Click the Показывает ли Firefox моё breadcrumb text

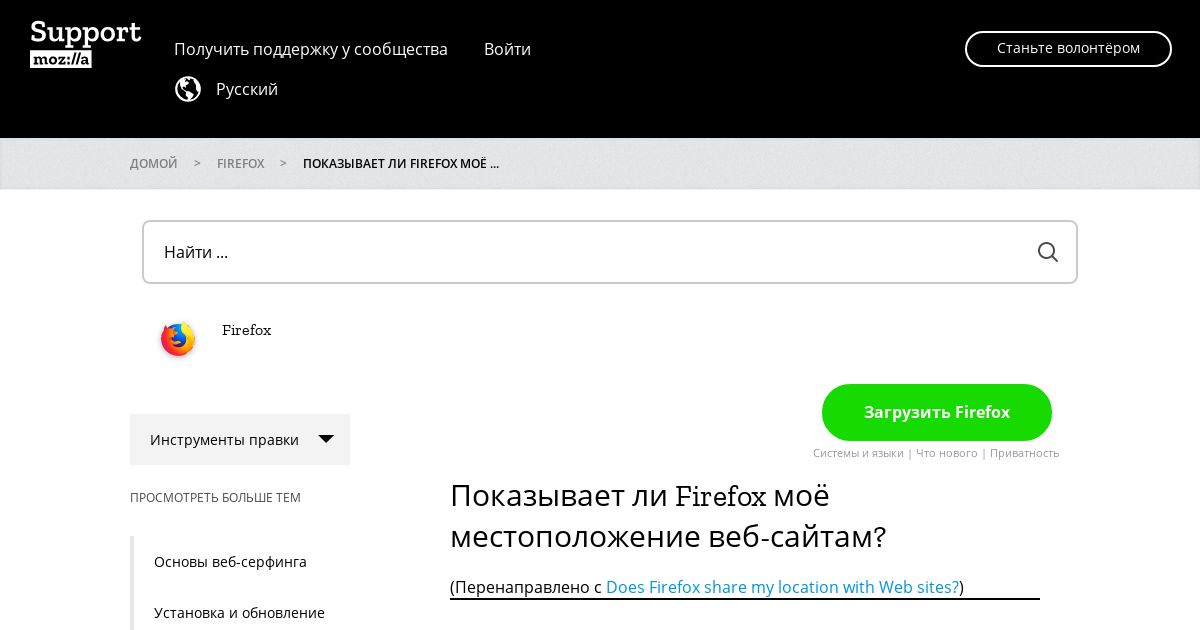[401, 163]
